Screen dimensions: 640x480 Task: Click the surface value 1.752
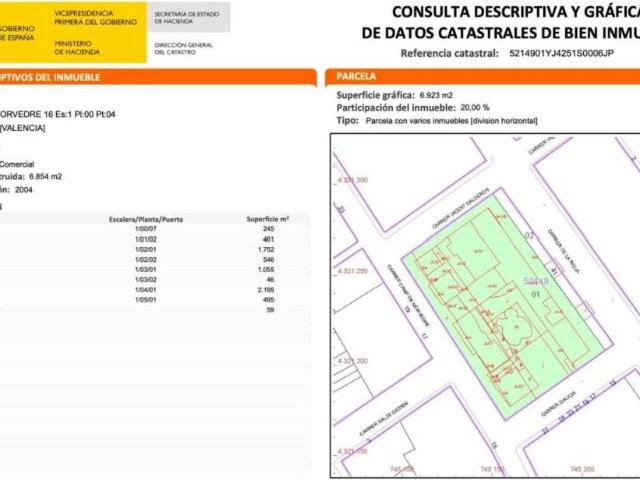[266, 249]
